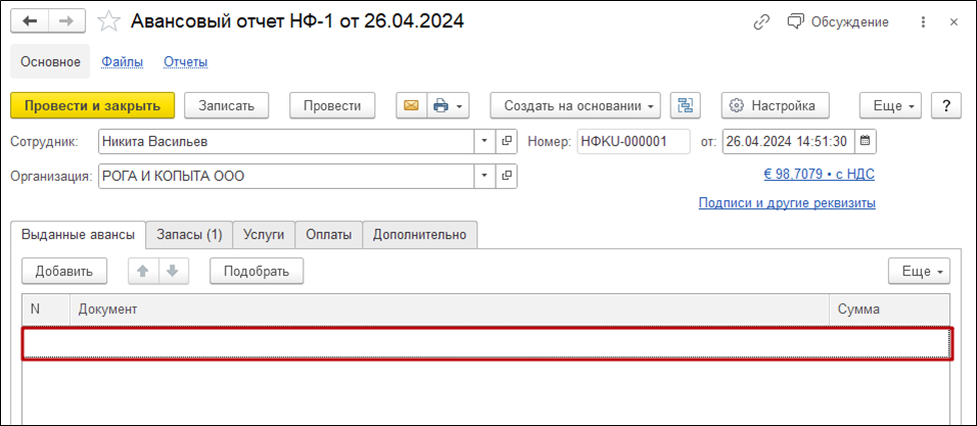Open the document structure/relations icon
This screenshot has height=426, width=977.
[686, 105]
